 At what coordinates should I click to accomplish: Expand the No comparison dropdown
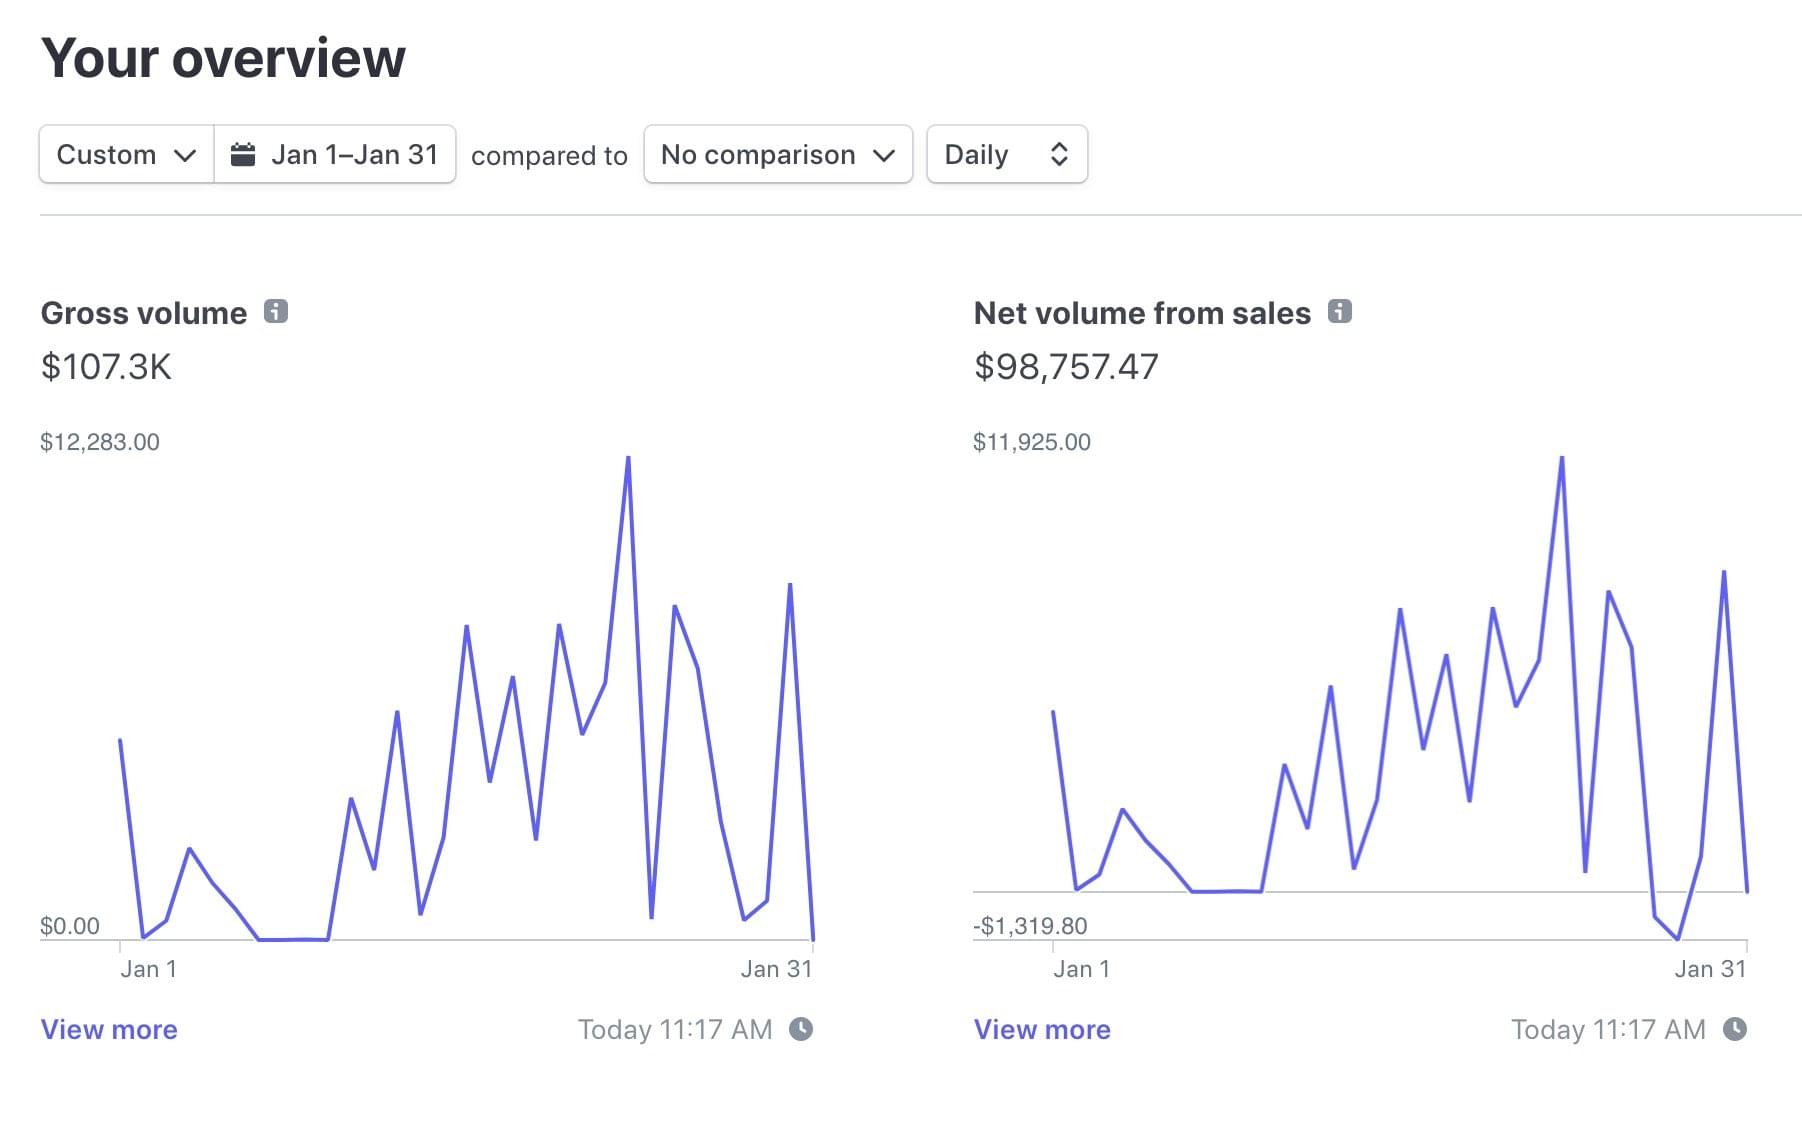[x=777, y=155]
